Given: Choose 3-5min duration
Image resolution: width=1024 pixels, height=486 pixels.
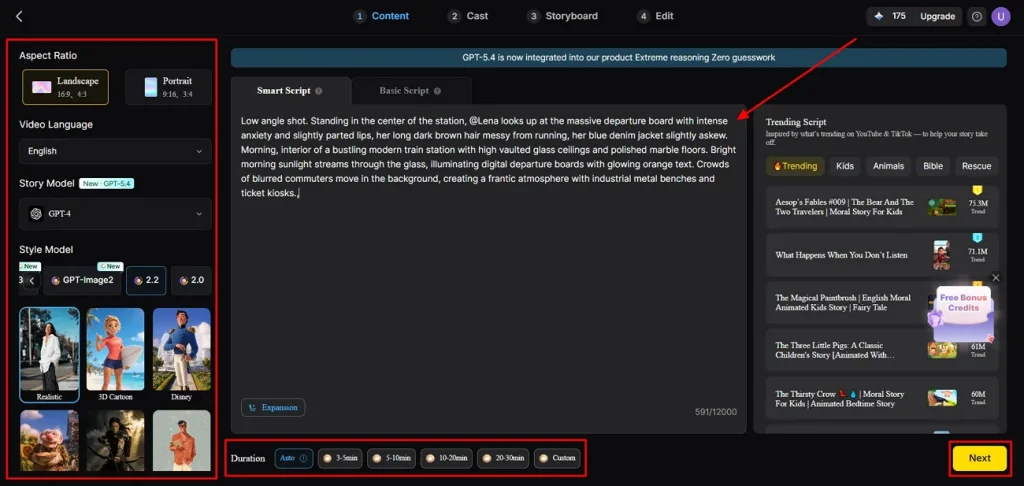Looking at the screenshot, I should coord(340,458).
